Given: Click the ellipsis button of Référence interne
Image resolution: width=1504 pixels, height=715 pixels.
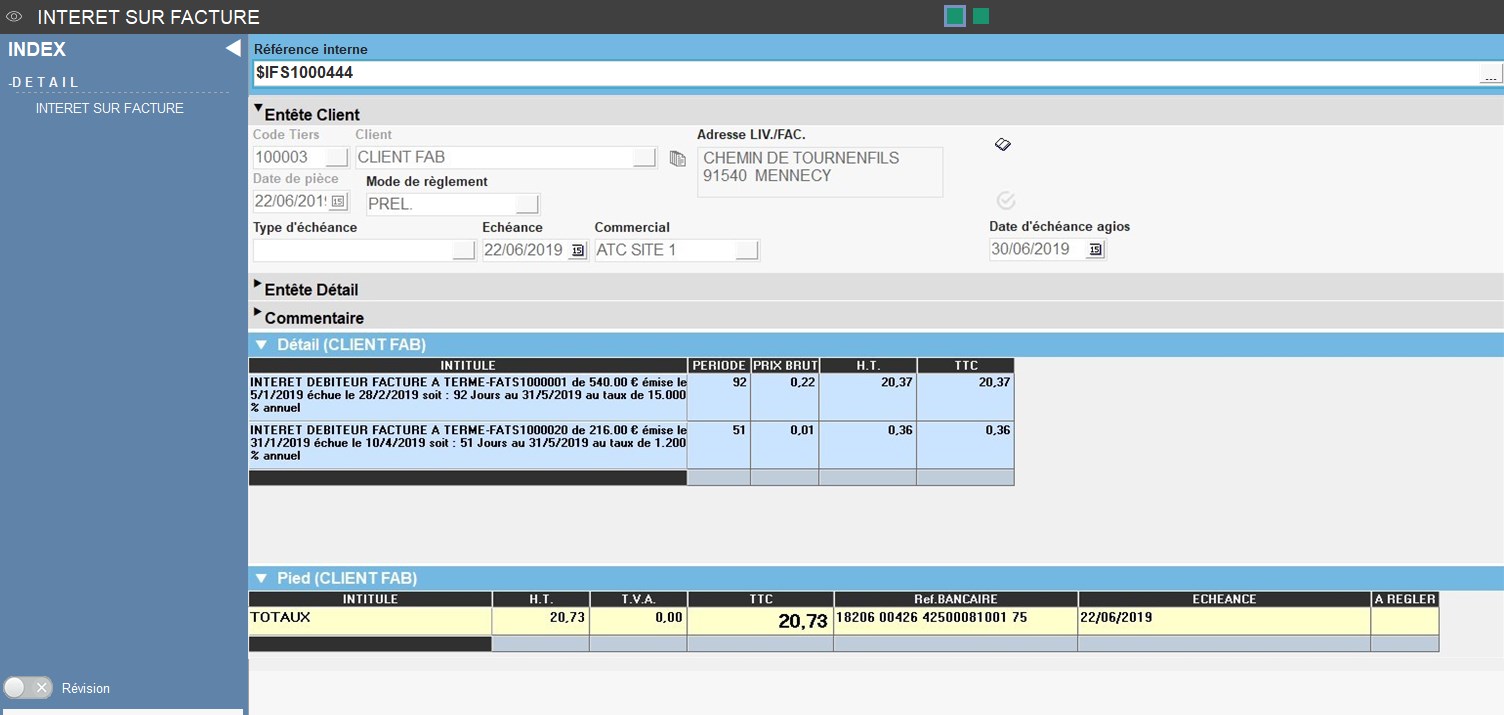Looking at the screenshot, I should click(1490, 74).
